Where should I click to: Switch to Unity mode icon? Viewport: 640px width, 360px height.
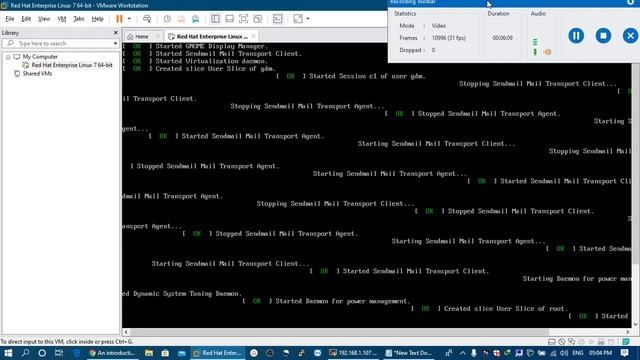[x=258, y=19]
